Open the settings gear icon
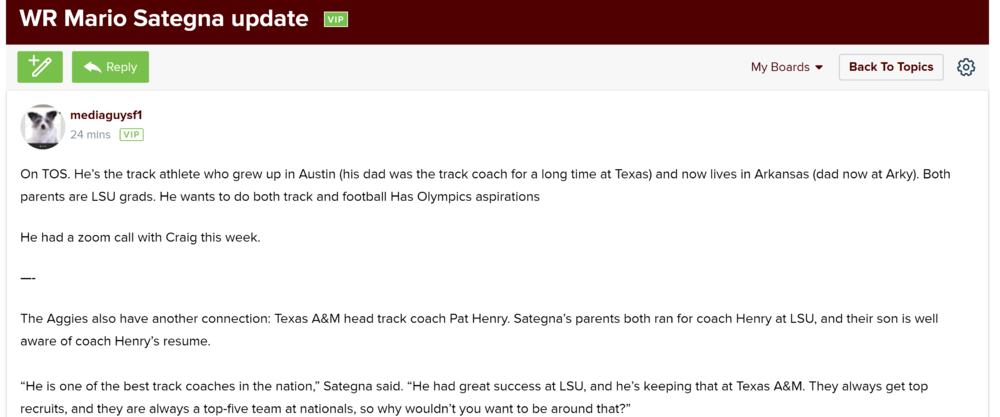1000x417 pixels. [965, 67]
